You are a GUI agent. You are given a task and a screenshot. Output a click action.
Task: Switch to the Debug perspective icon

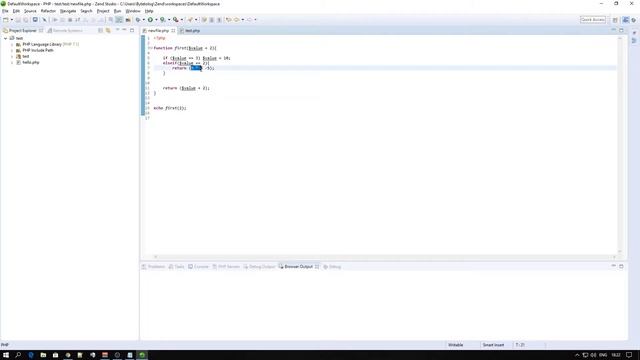click(634, 20)
